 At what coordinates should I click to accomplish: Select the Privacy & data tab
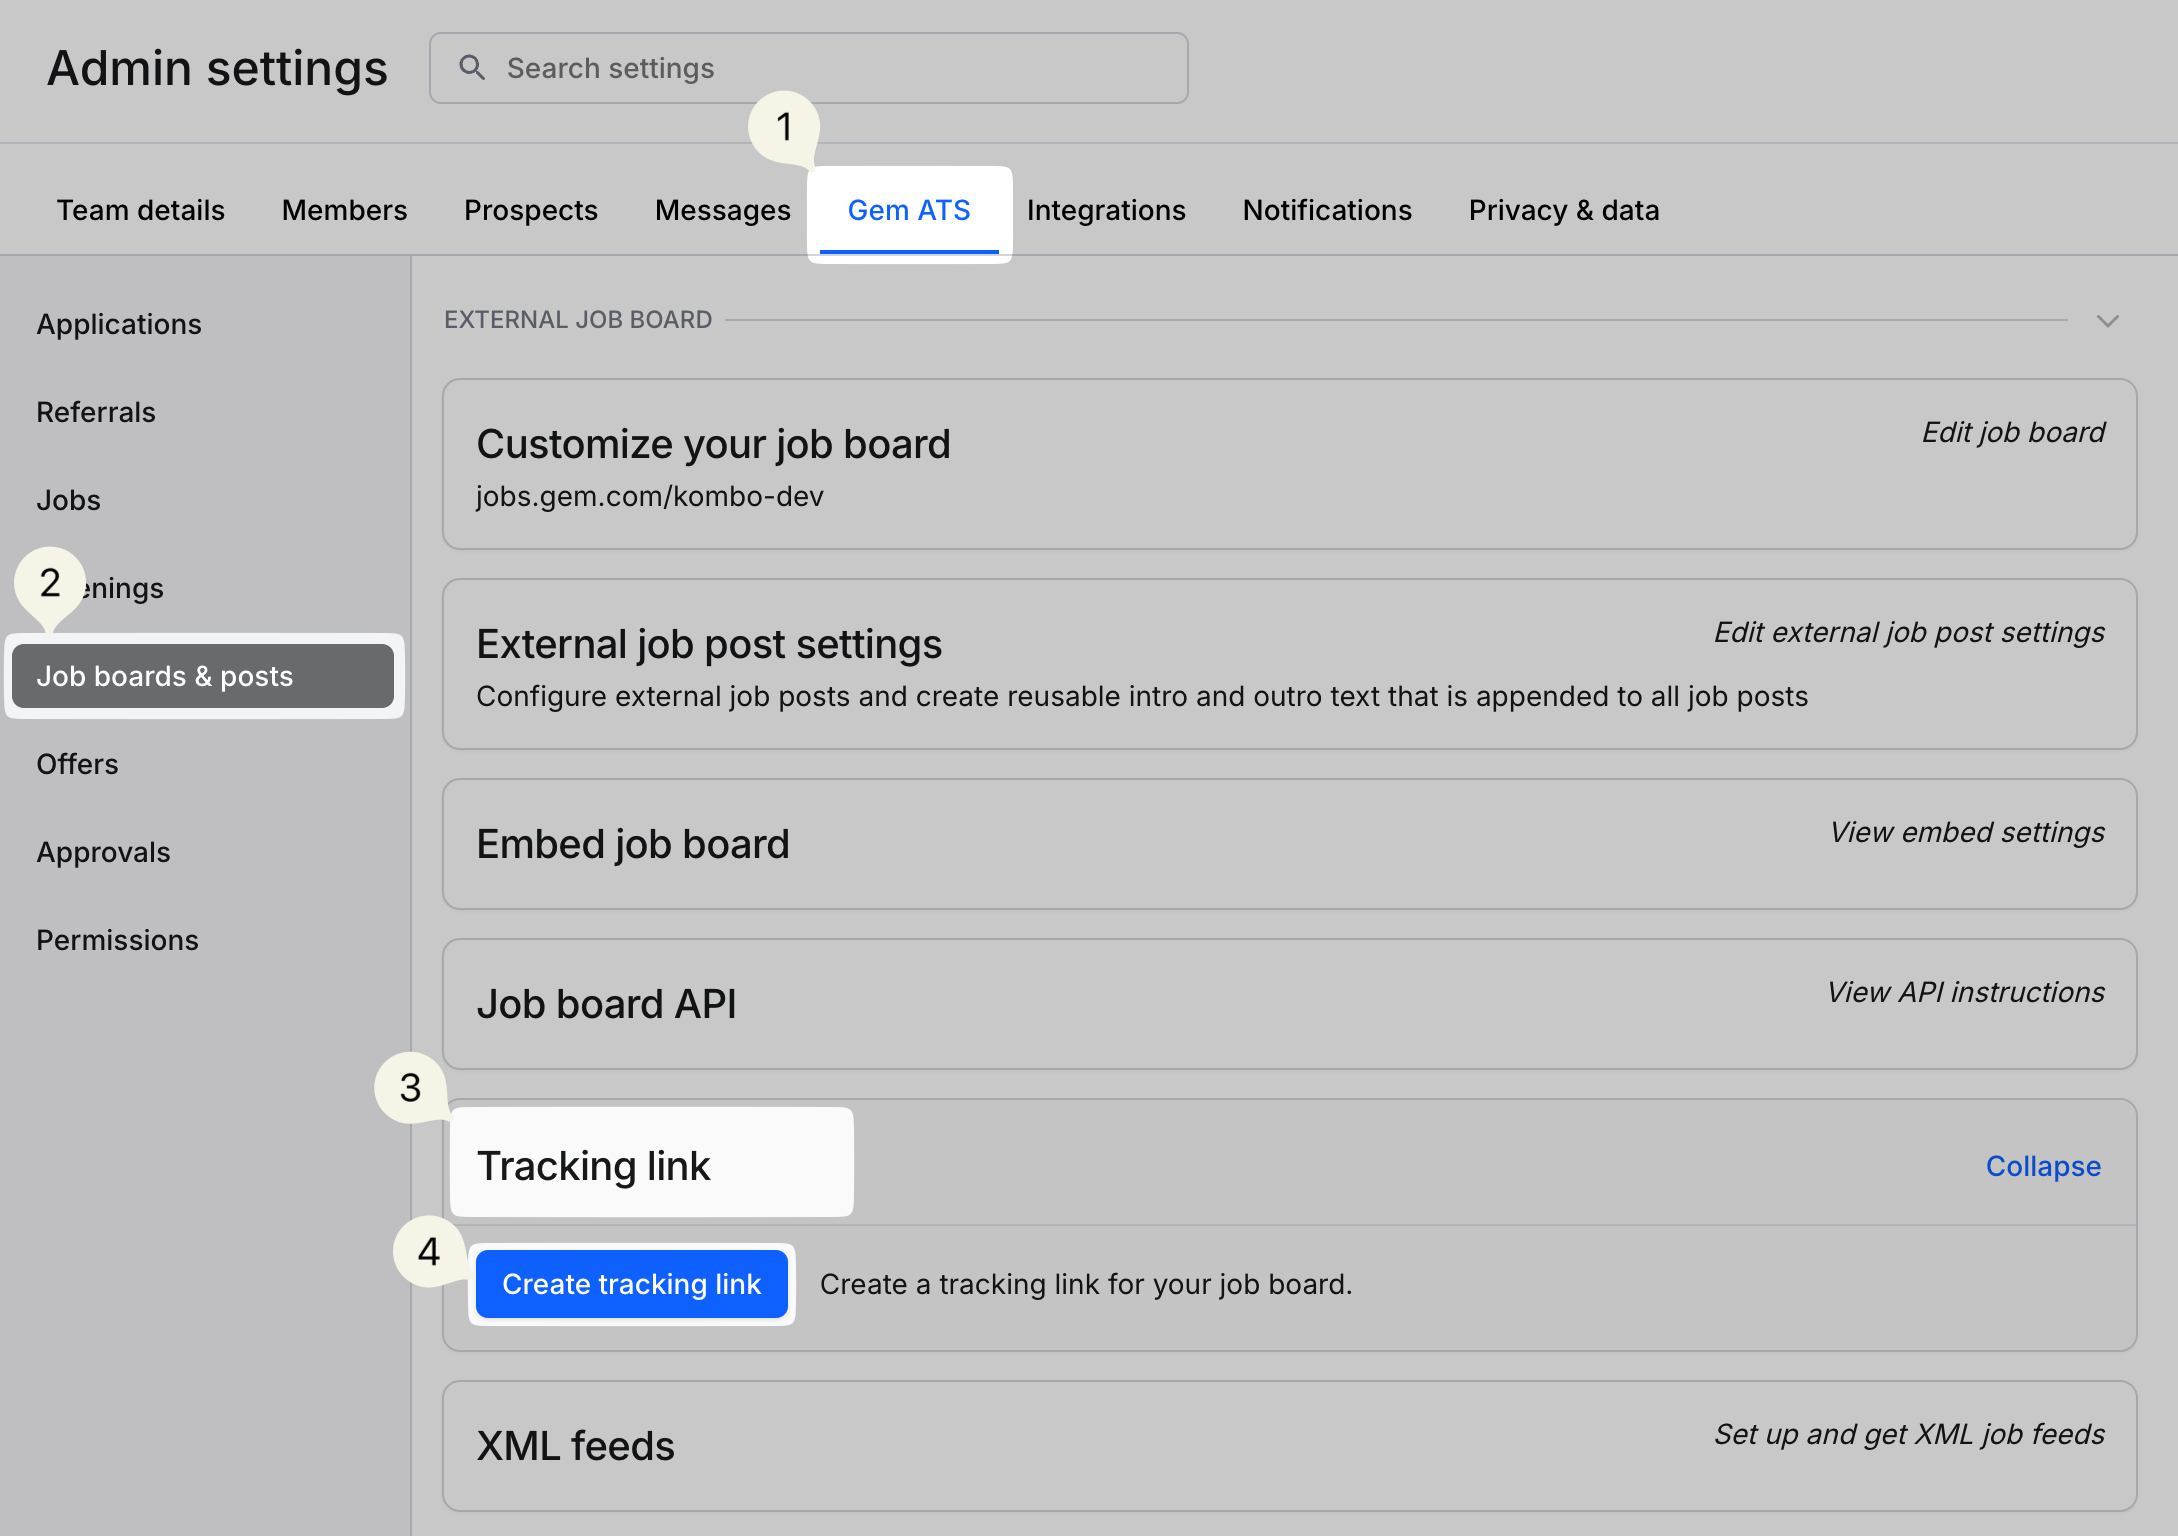tap(1564, 211)
